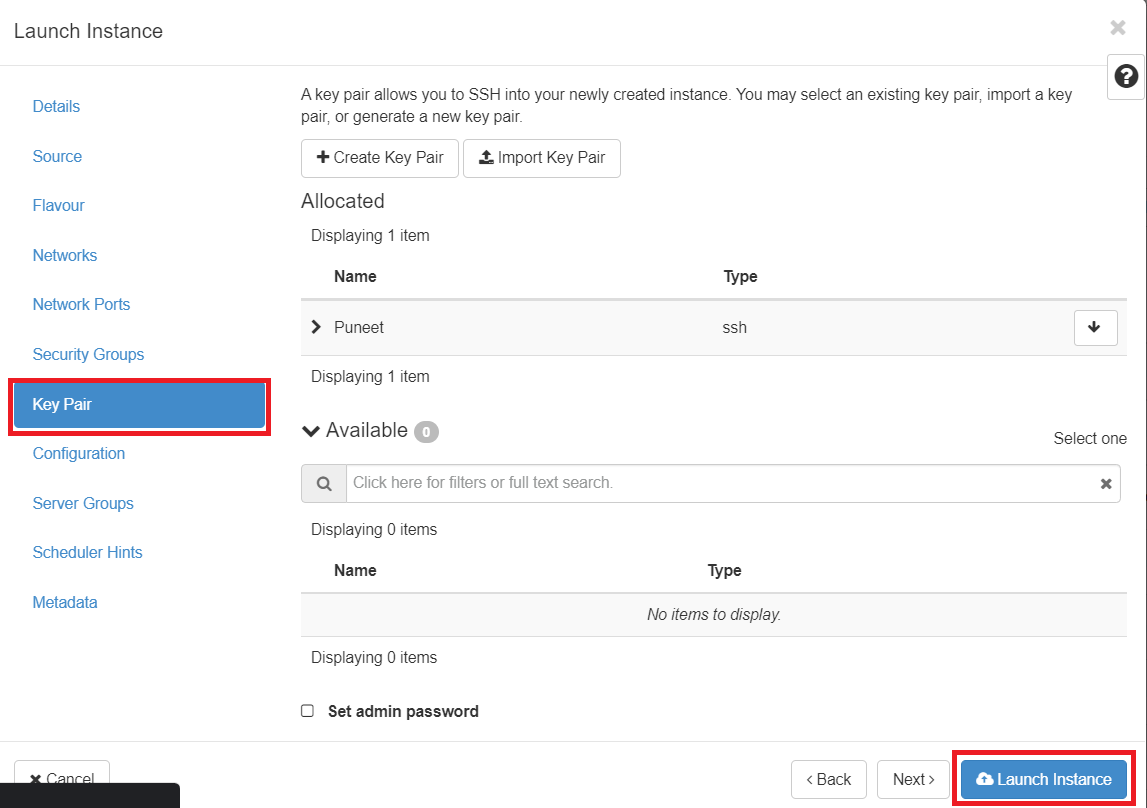
Task: Click the search magnifier icon
Action: (324, 483)
